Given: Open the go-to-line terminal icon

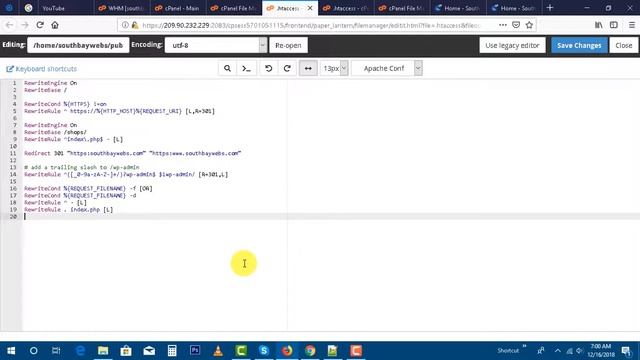Looking at the screenshot, I should point(247,69).
